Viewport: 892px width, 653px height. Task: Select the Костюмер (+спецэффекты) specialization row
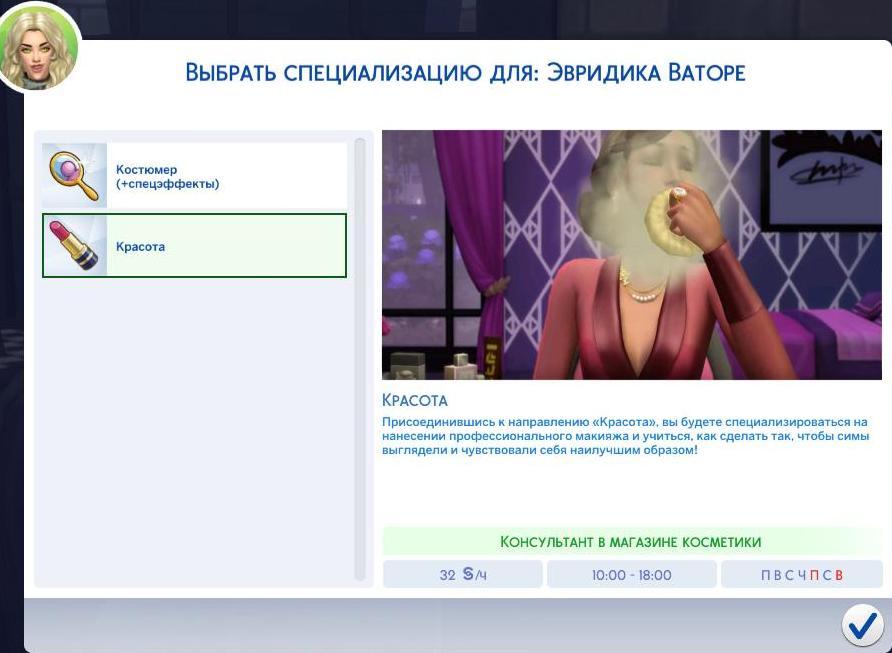click(x=194, y=176)
